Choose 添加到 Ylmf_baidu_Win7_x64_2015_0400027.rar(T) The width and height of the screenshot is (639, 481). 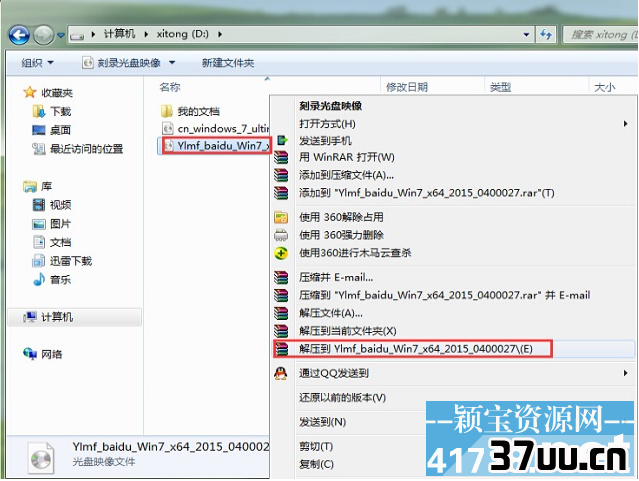(427, 193)
